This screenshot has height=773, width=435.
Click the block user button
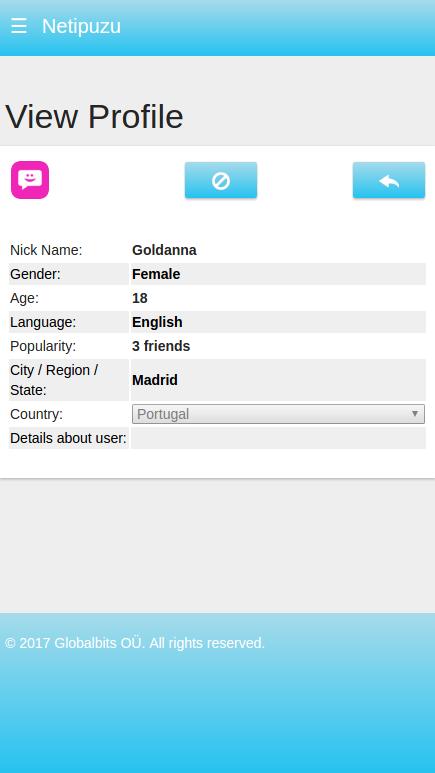click(221, 180)
